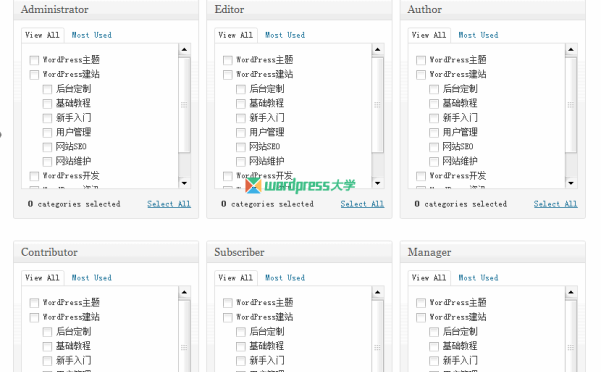Click scroll up arrow in Manager list
The width and height of the screenshot is (601, 372).
pyautogui.click(x=571, y=292)
